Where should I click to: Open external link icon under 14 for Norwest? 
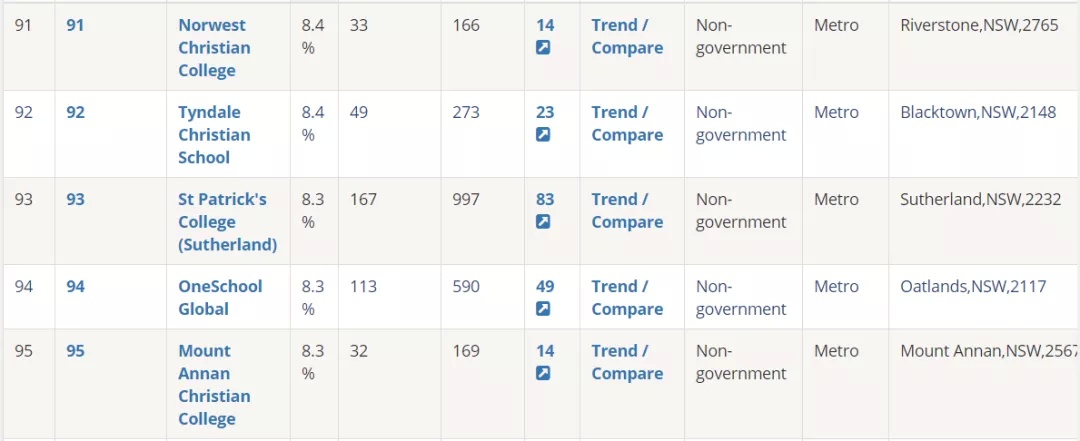coord(543,48)
